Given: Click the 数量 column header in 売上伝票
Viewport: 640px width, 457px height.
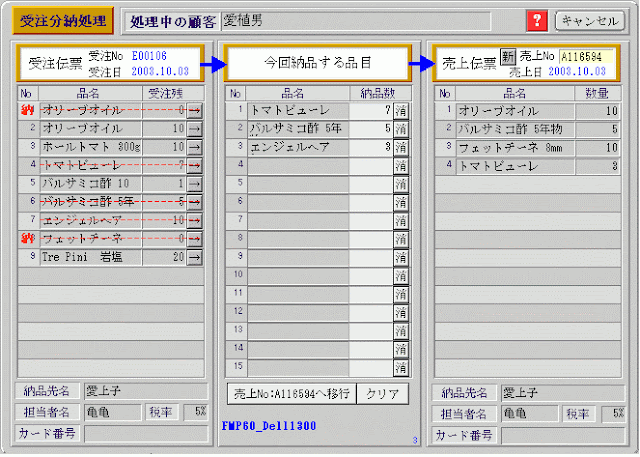Looking at the screenshot, I should (x=598, y=93).
